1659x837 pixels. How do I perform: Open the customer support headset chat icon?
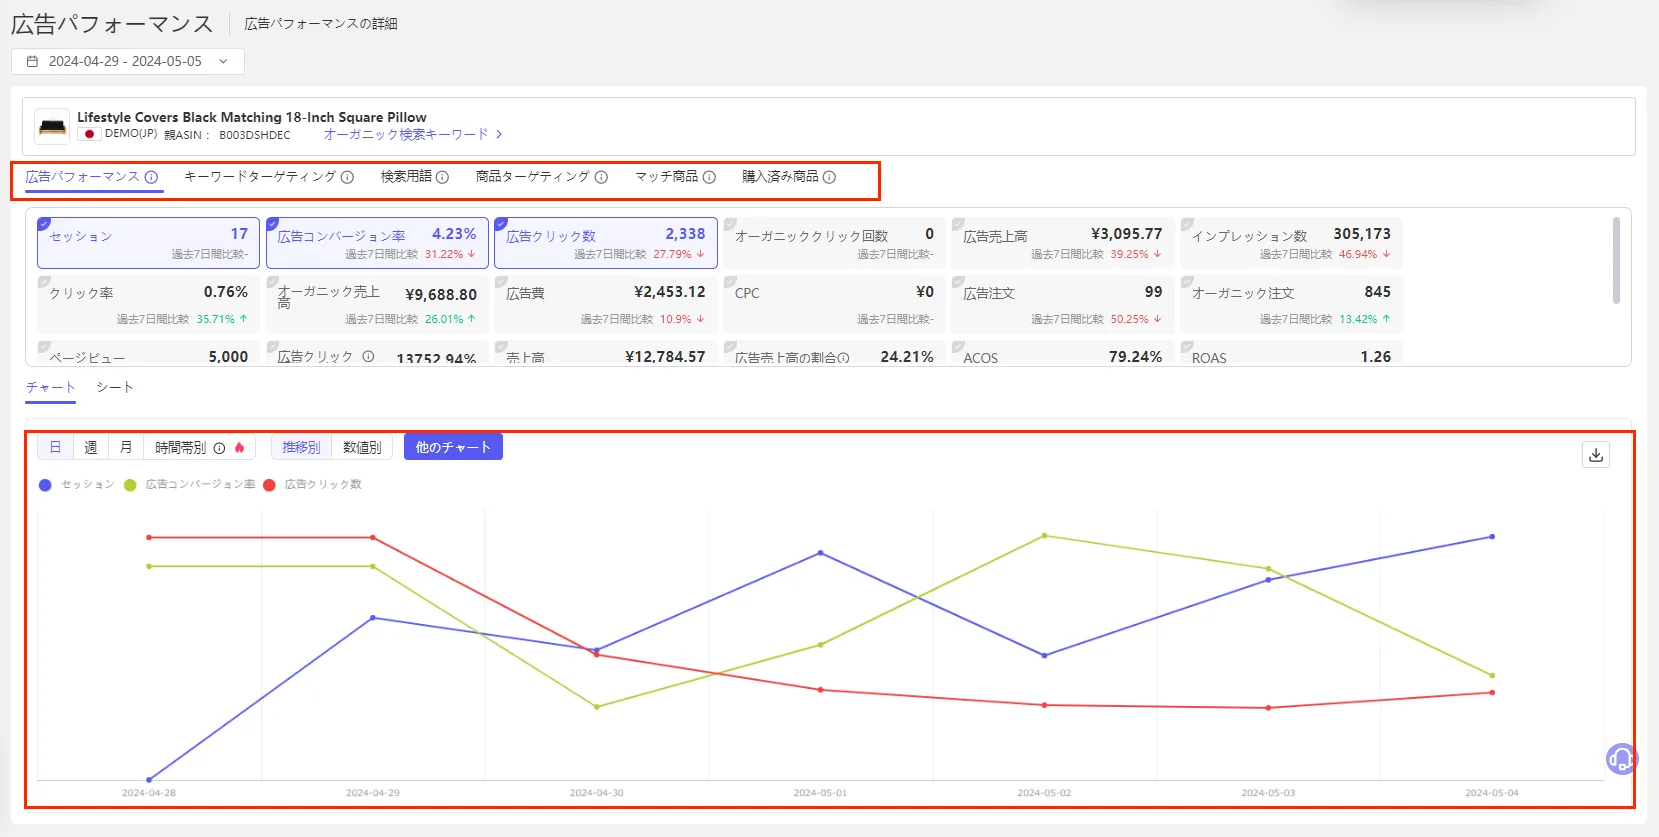(1621, 759)
